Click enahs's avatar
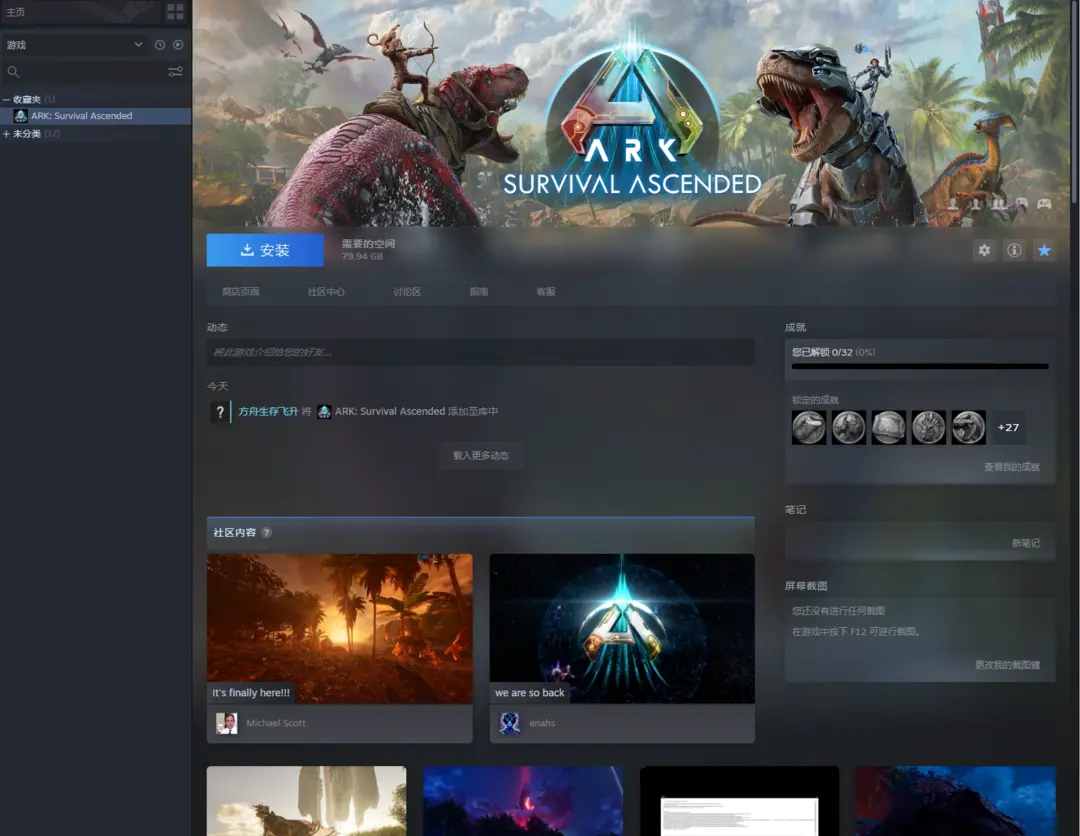 [x=510, y=723]
